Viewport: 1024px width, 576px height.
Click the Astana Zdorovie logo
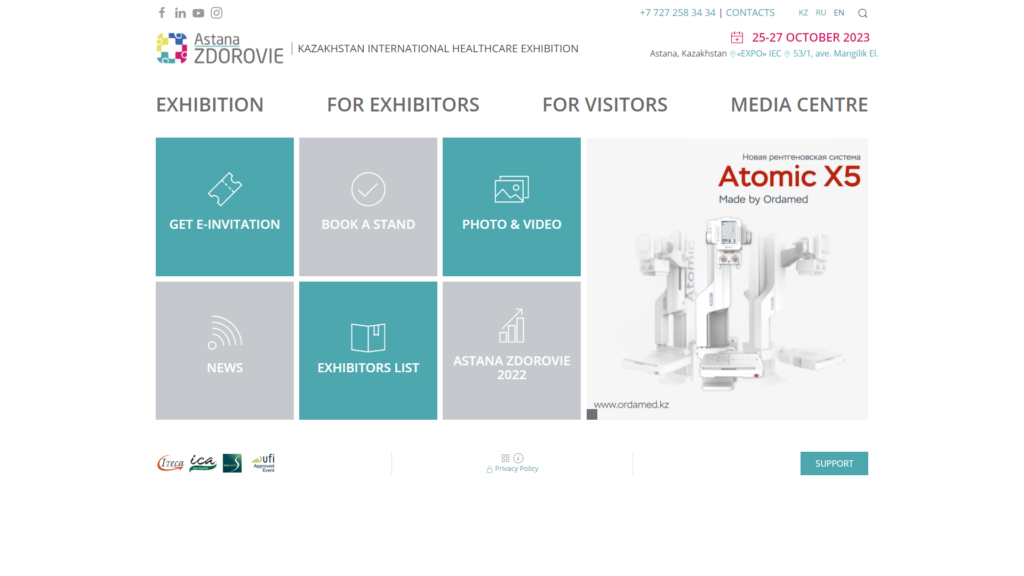tap(220, 48)
